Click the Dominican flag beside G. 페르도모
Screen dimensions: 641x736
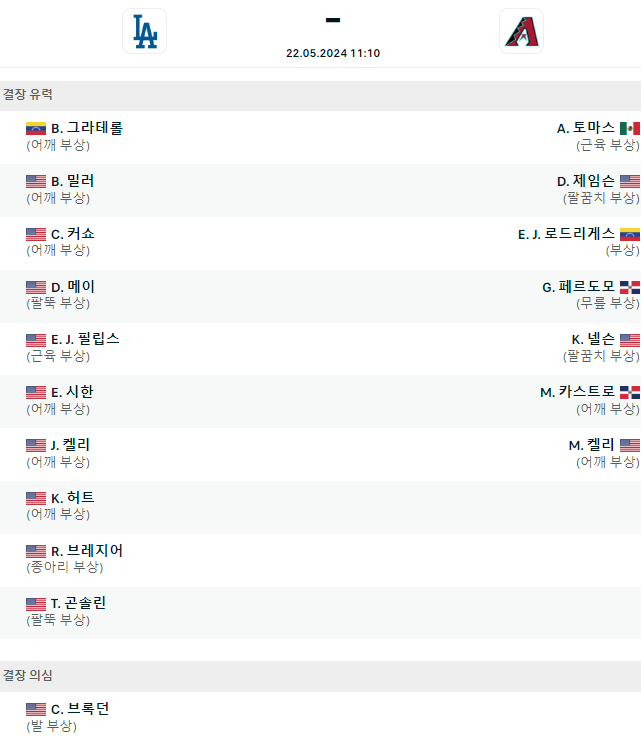click(629, 287)
